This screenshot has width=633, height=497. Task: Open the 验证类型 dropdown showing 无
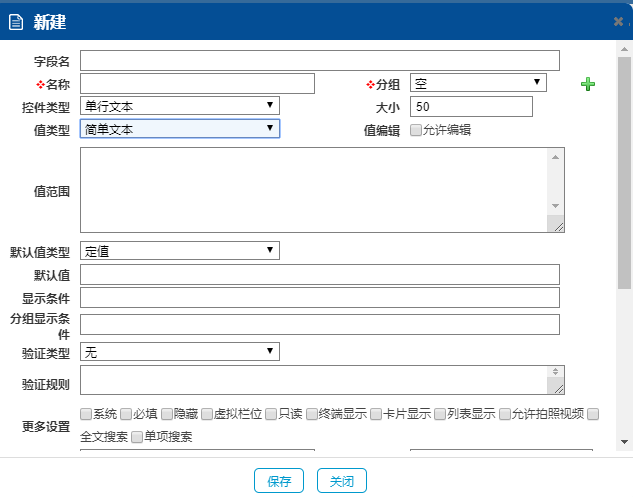180,352
